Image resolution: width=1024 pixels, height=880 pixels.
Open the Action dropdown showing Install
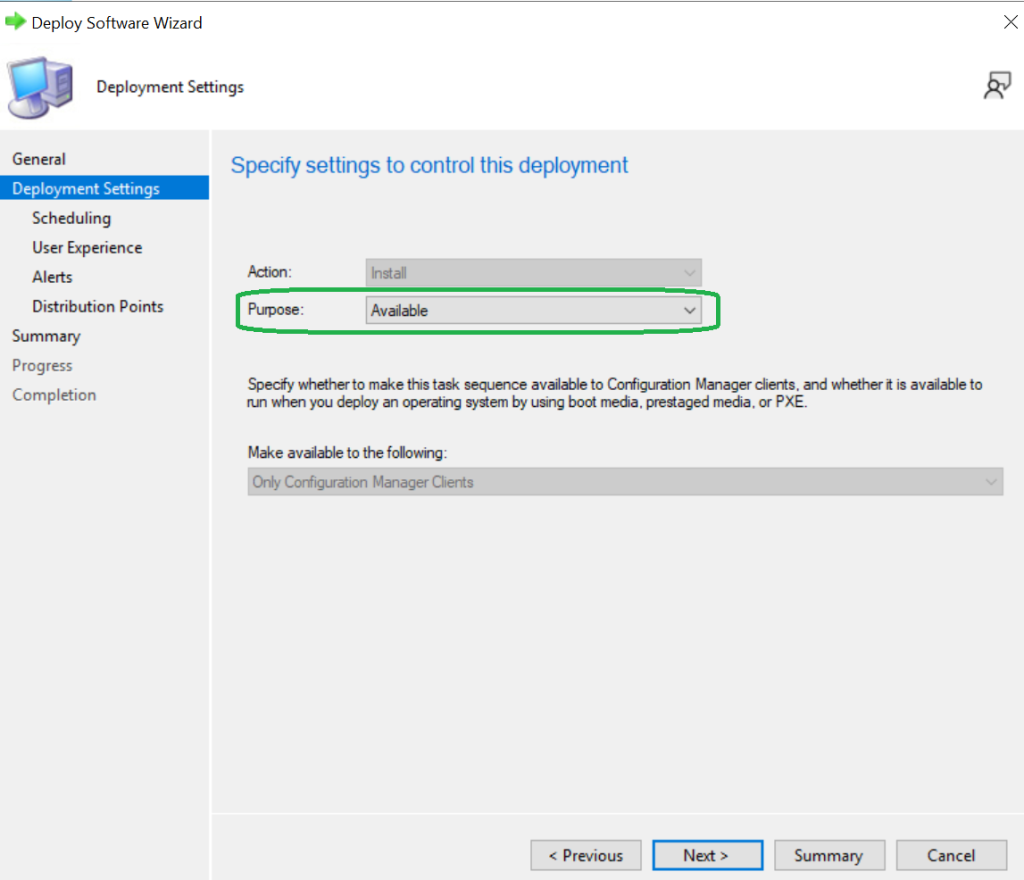click(x=534, y=273)
